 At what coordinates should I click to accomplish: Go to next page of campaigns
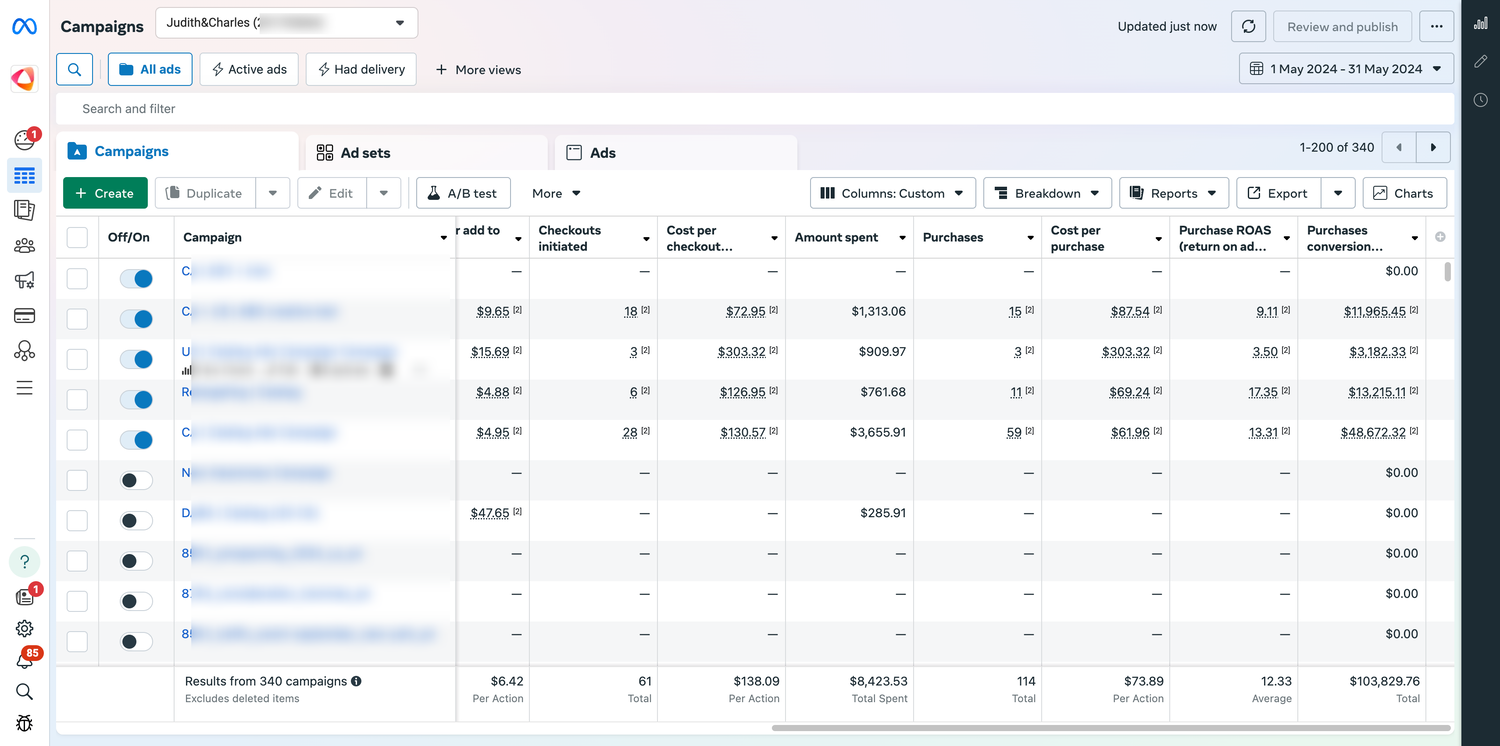(1433, 147)
